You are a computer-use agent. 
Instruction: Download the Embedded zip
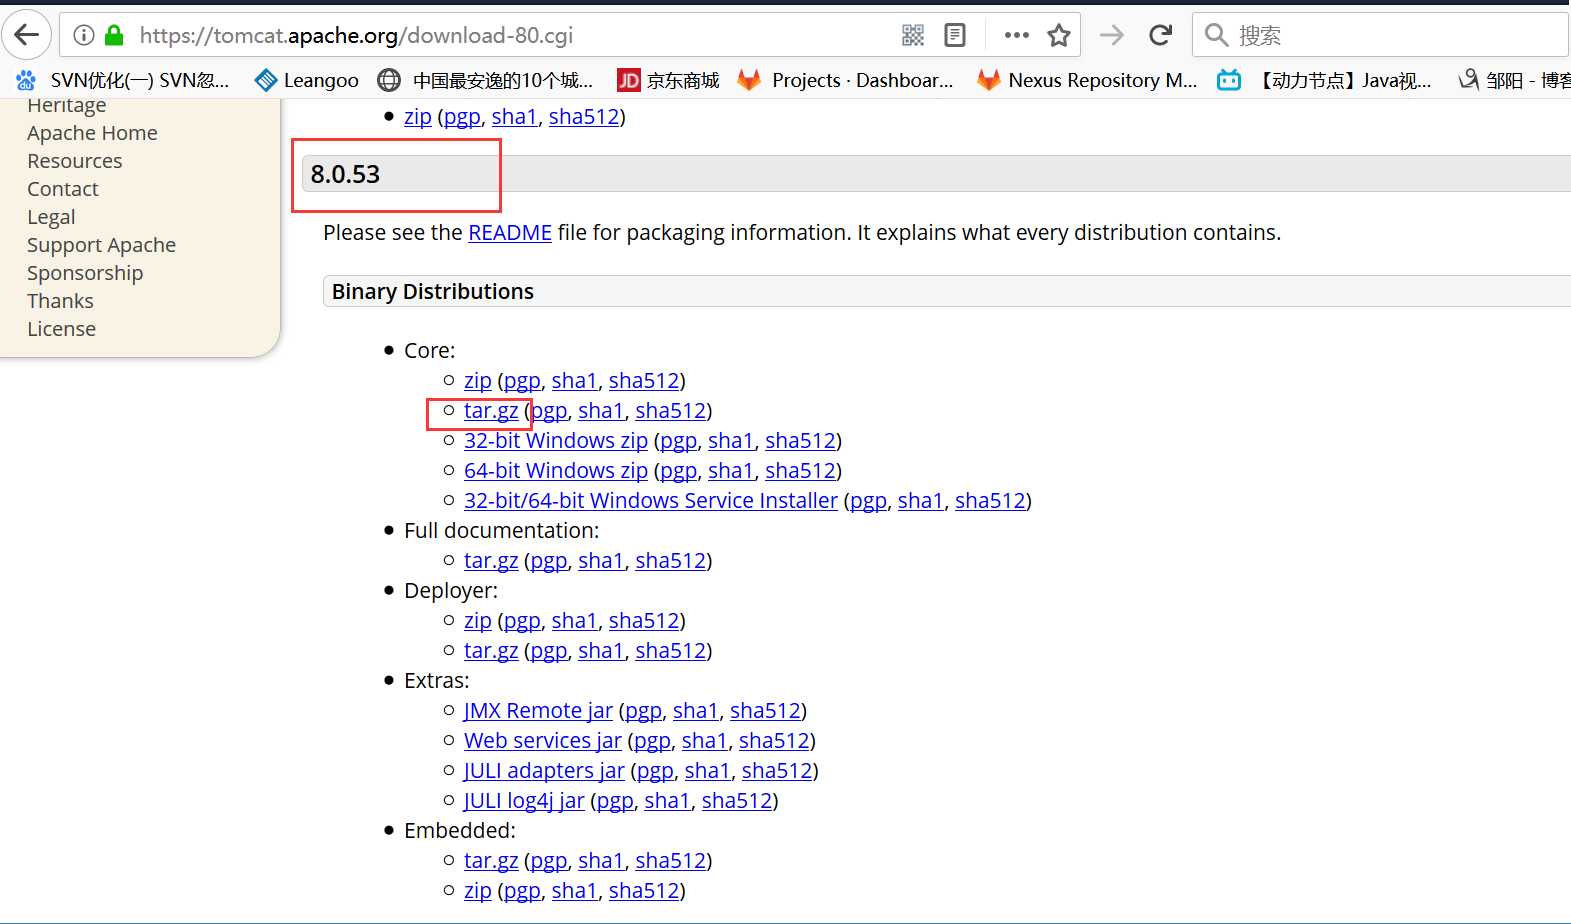478,891
